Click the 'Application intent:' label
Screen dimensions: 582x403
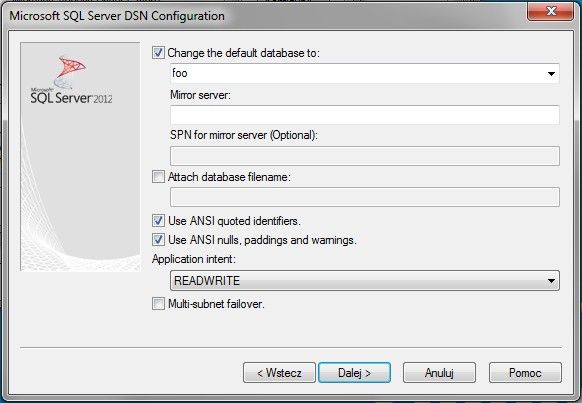pyautogui.click(x=194, y=259)
